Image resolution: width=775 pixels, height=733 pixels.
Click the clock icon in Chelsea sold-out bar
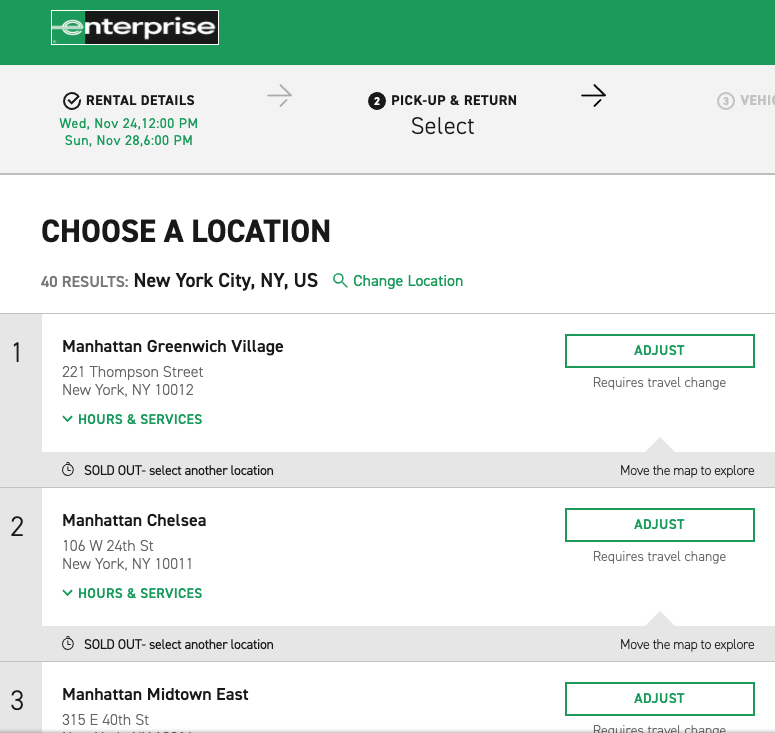coord(68,644)
